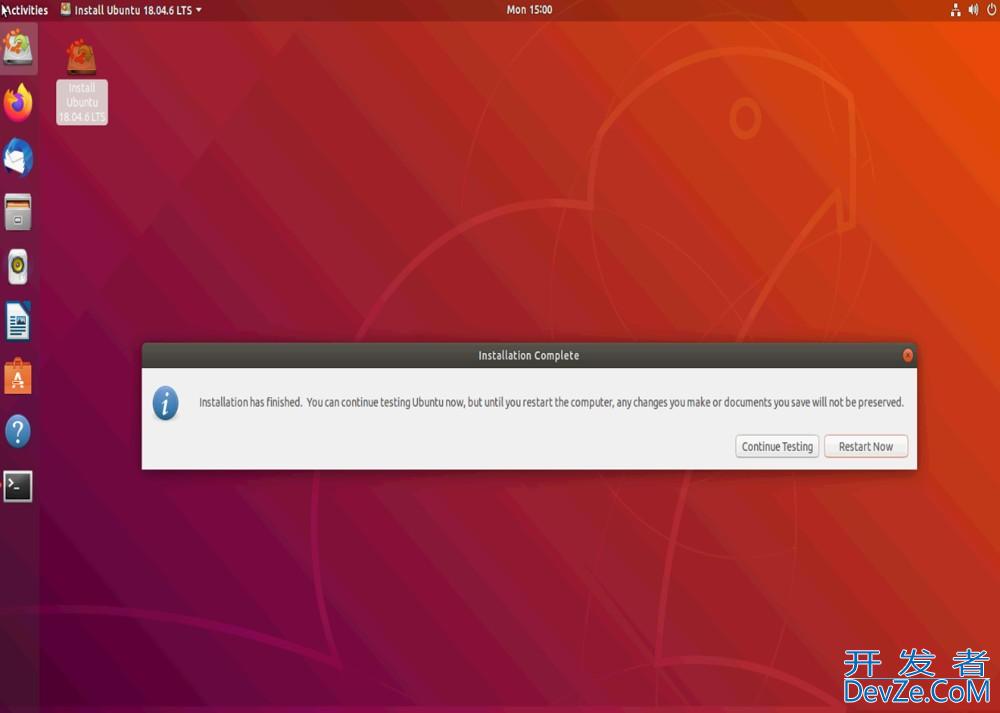The image size is (1000, 713).
Task: Open the Install Ubuntu 18.04.6 LTS app menu
Action: [x=131, y=10]
